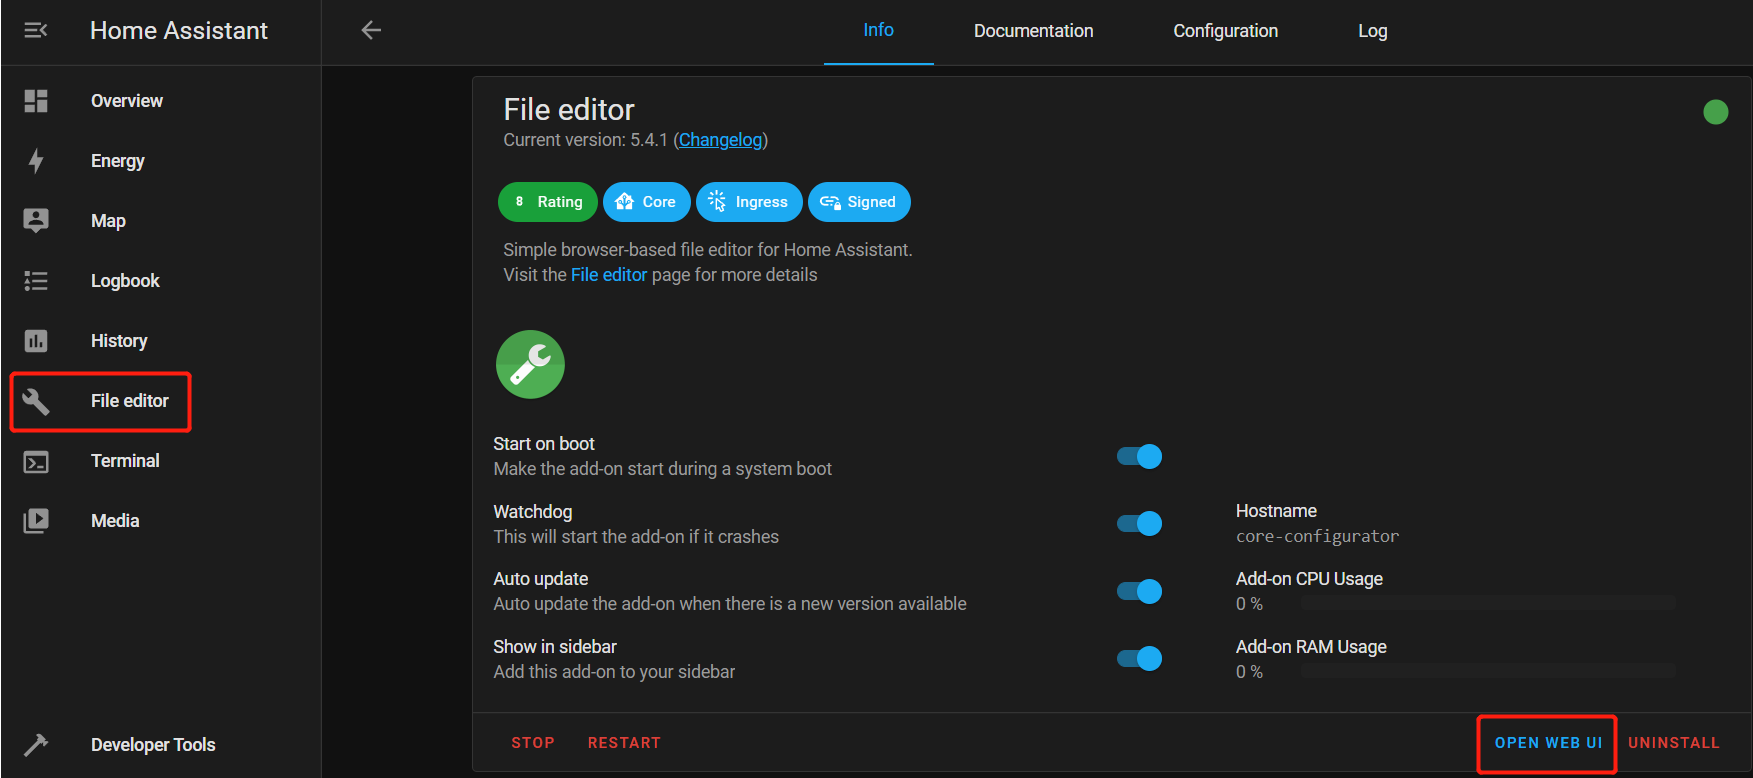Screen dimensions: 1753x778
Task: Click the green File editor add-on logo
Action: tap(530, 364)
